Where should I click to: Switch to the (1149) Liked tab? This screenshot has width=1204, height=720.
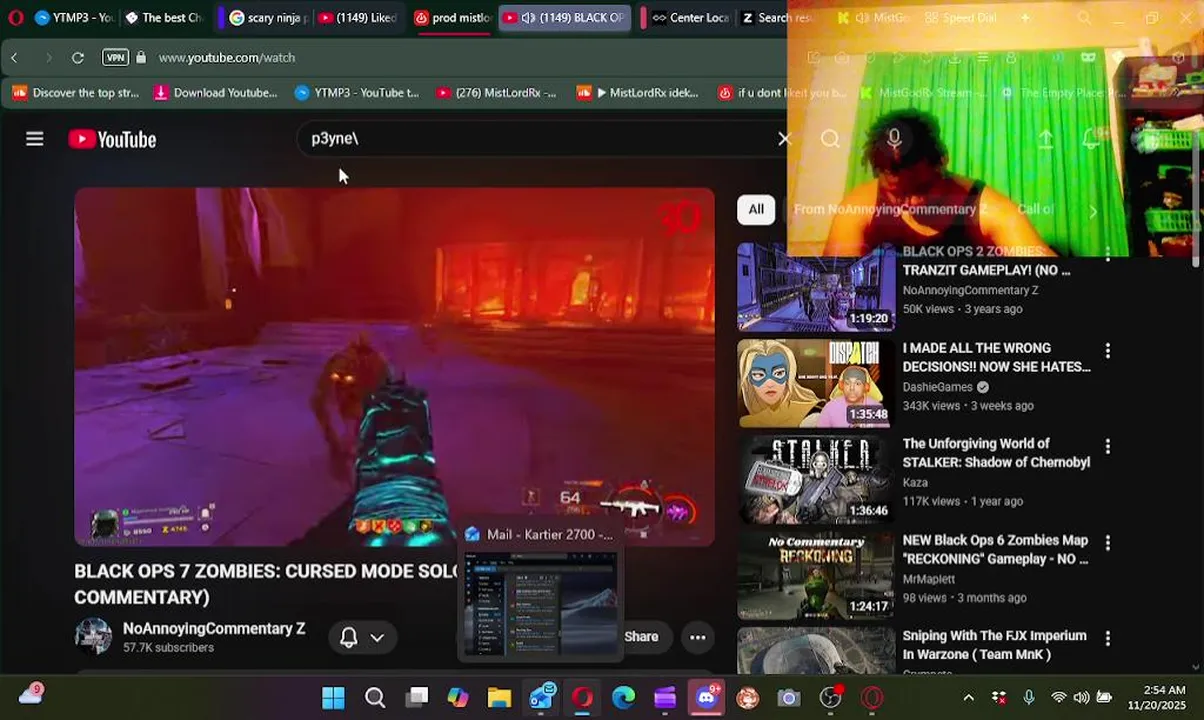pyautogui.click(x=357, y=18)
